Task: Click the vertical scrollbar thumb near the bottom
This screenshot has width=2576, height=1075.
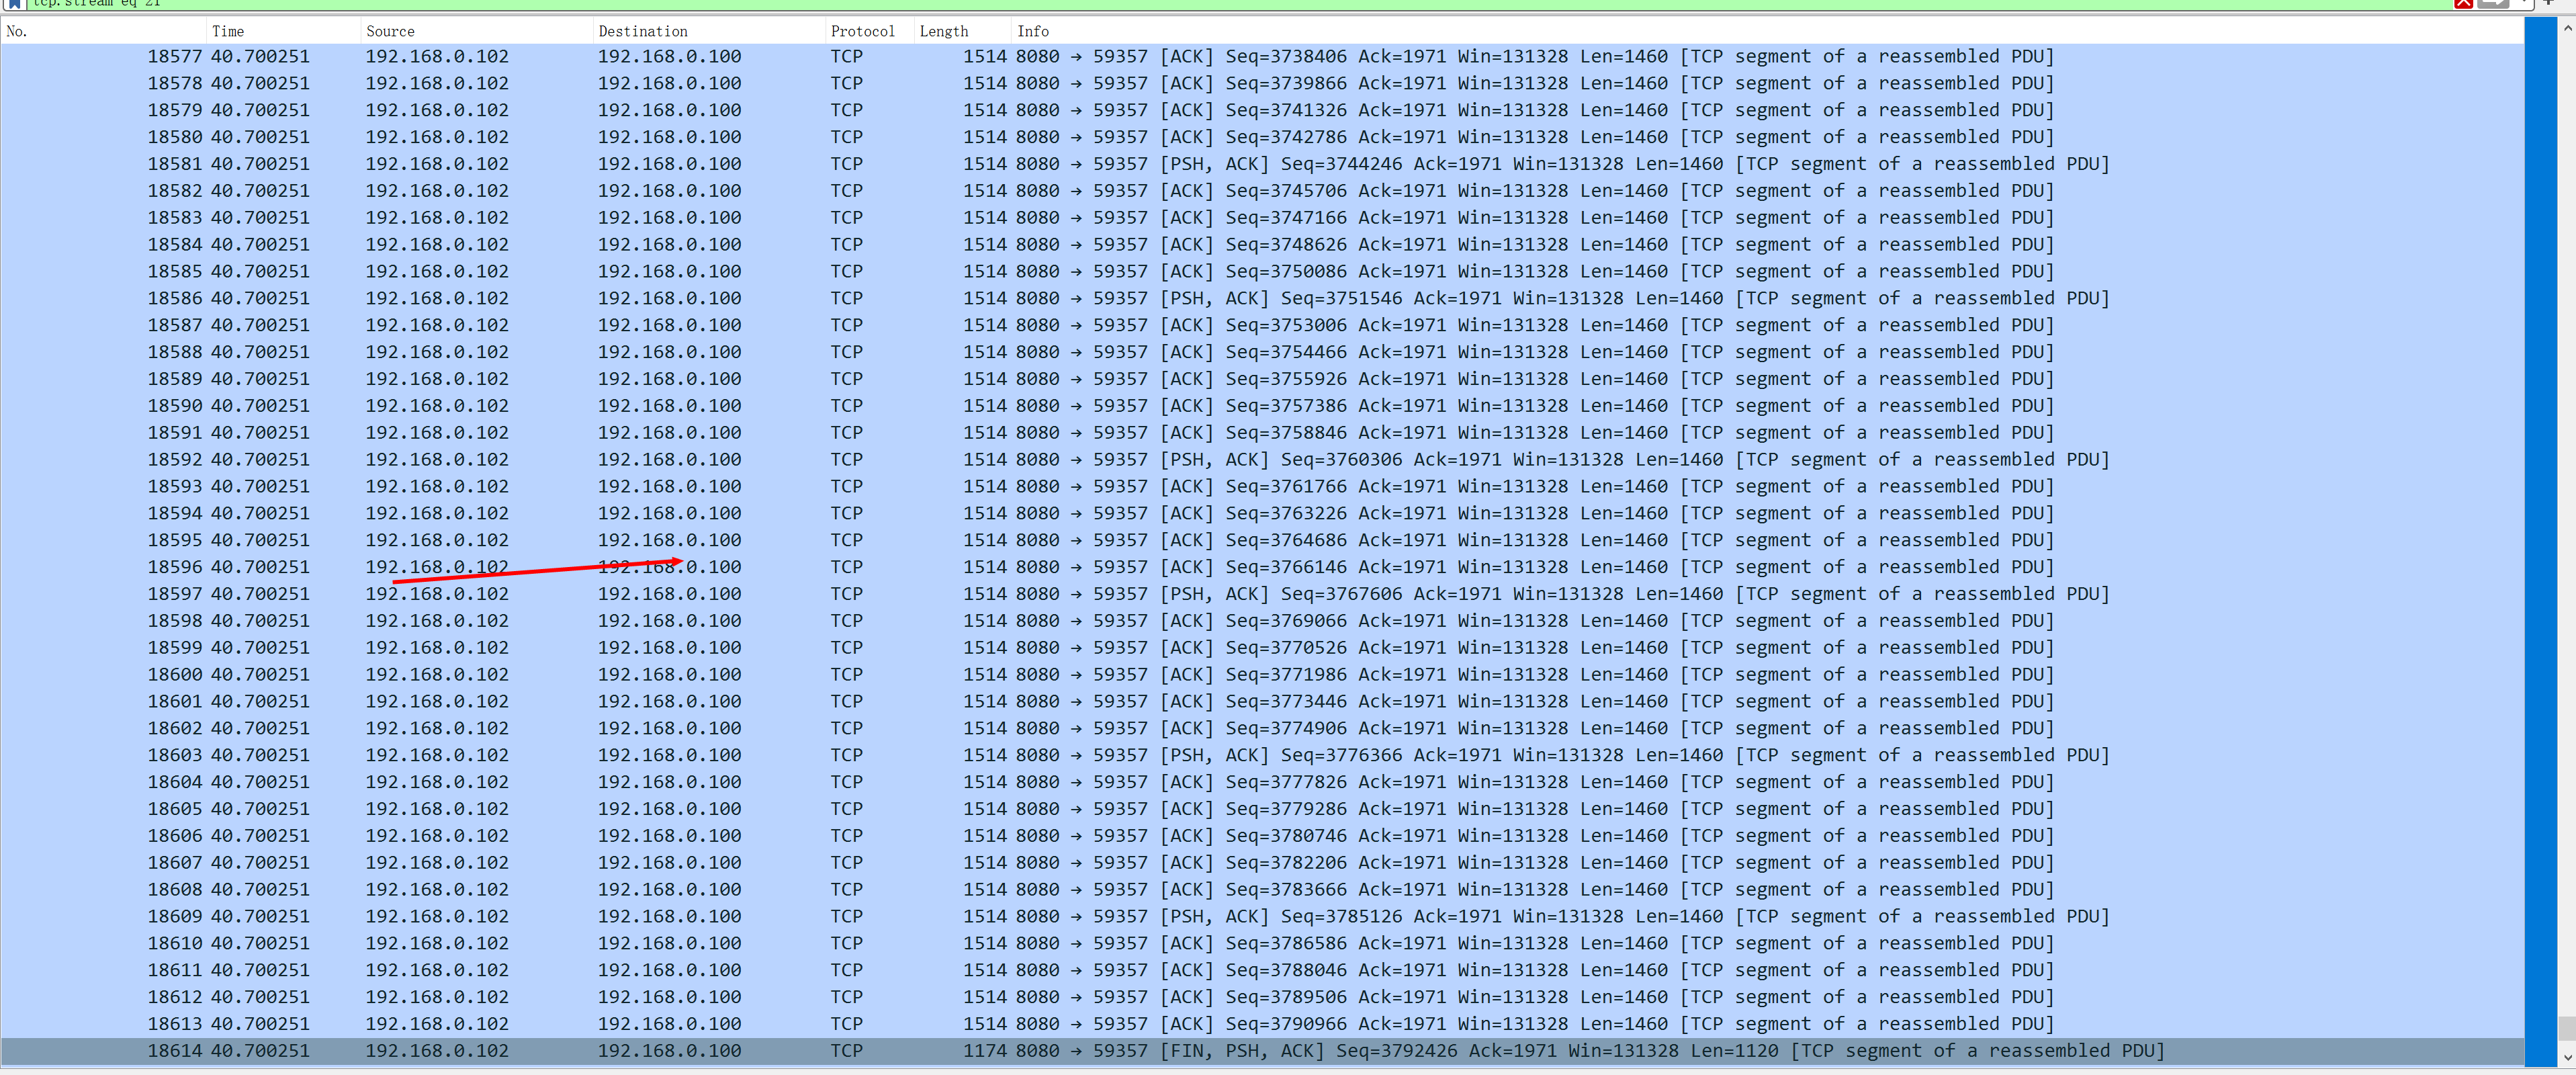Action: point(2567,1028)
